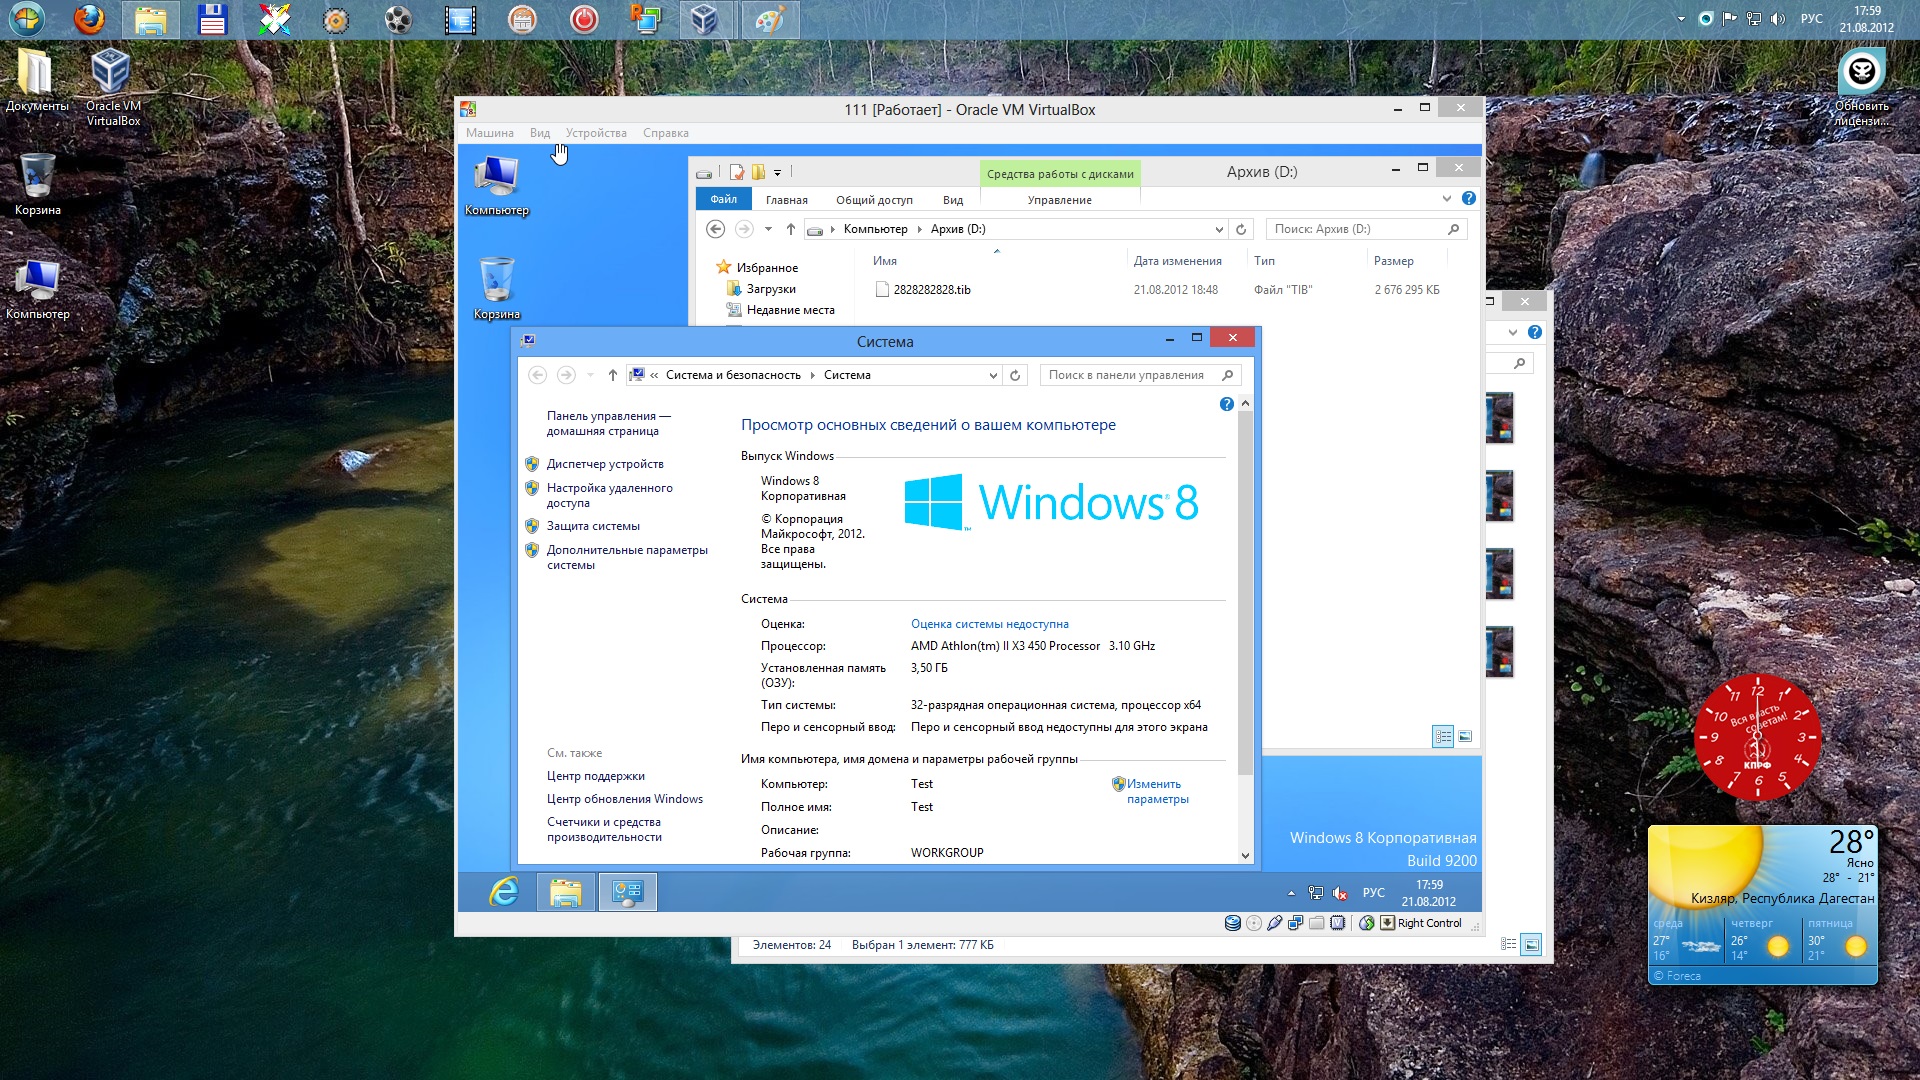
Task: Click VirtualBox cube button in host taskbar
Action: [x=705, y=19]
